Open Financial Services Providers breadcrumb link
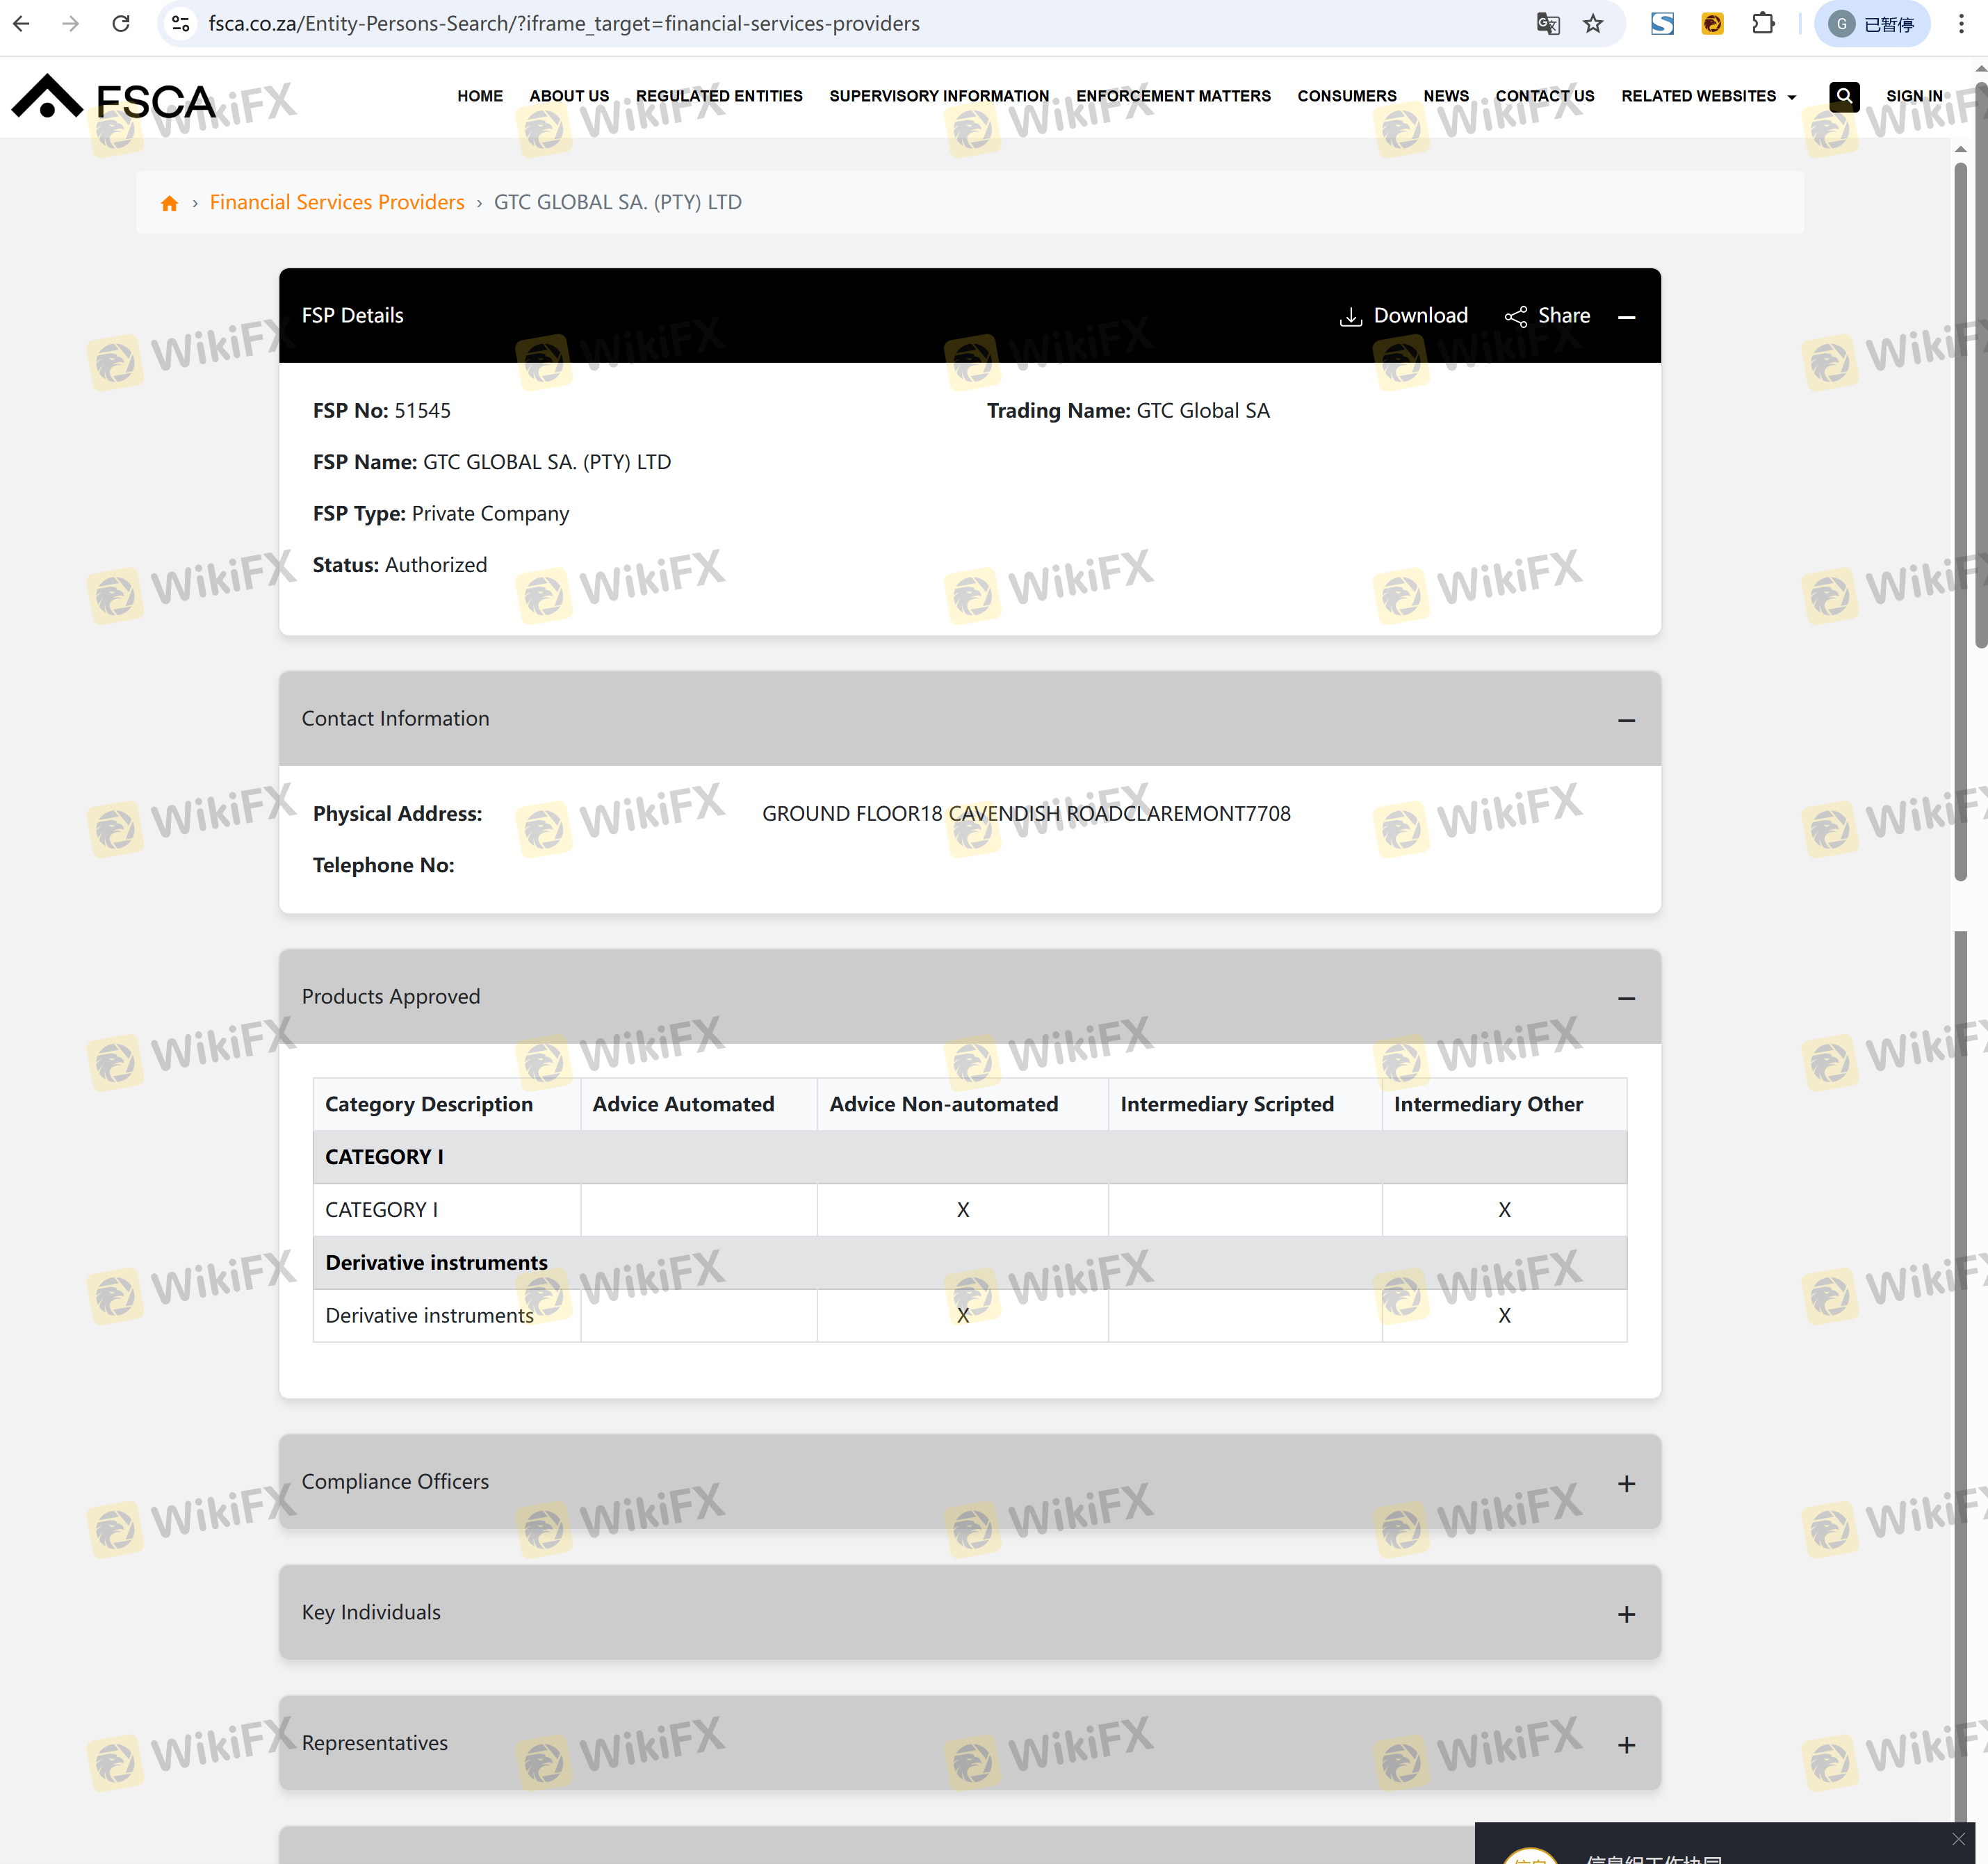1988x1864 pixels. tap(336, 203)
